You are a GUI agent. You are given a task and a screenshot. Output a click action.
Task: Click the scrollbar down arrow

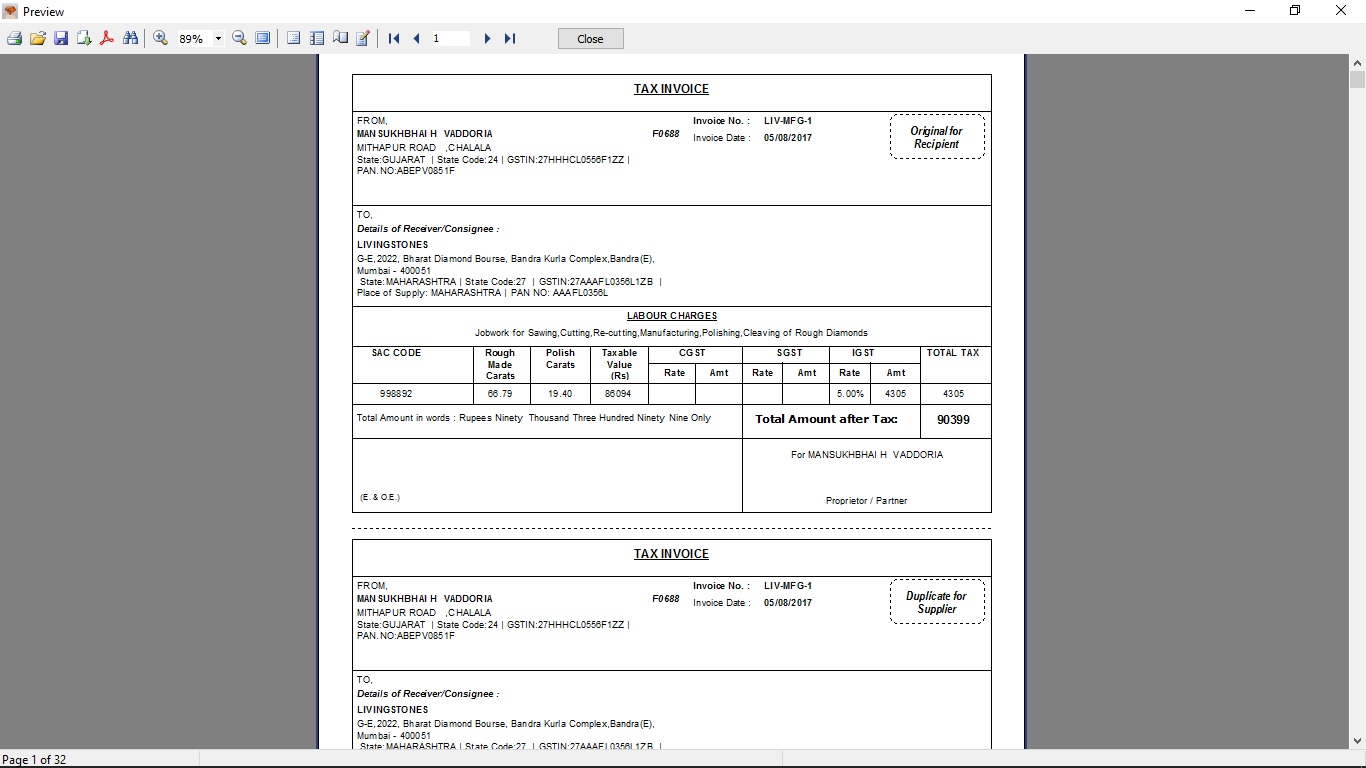click(x=1357, y=741)
